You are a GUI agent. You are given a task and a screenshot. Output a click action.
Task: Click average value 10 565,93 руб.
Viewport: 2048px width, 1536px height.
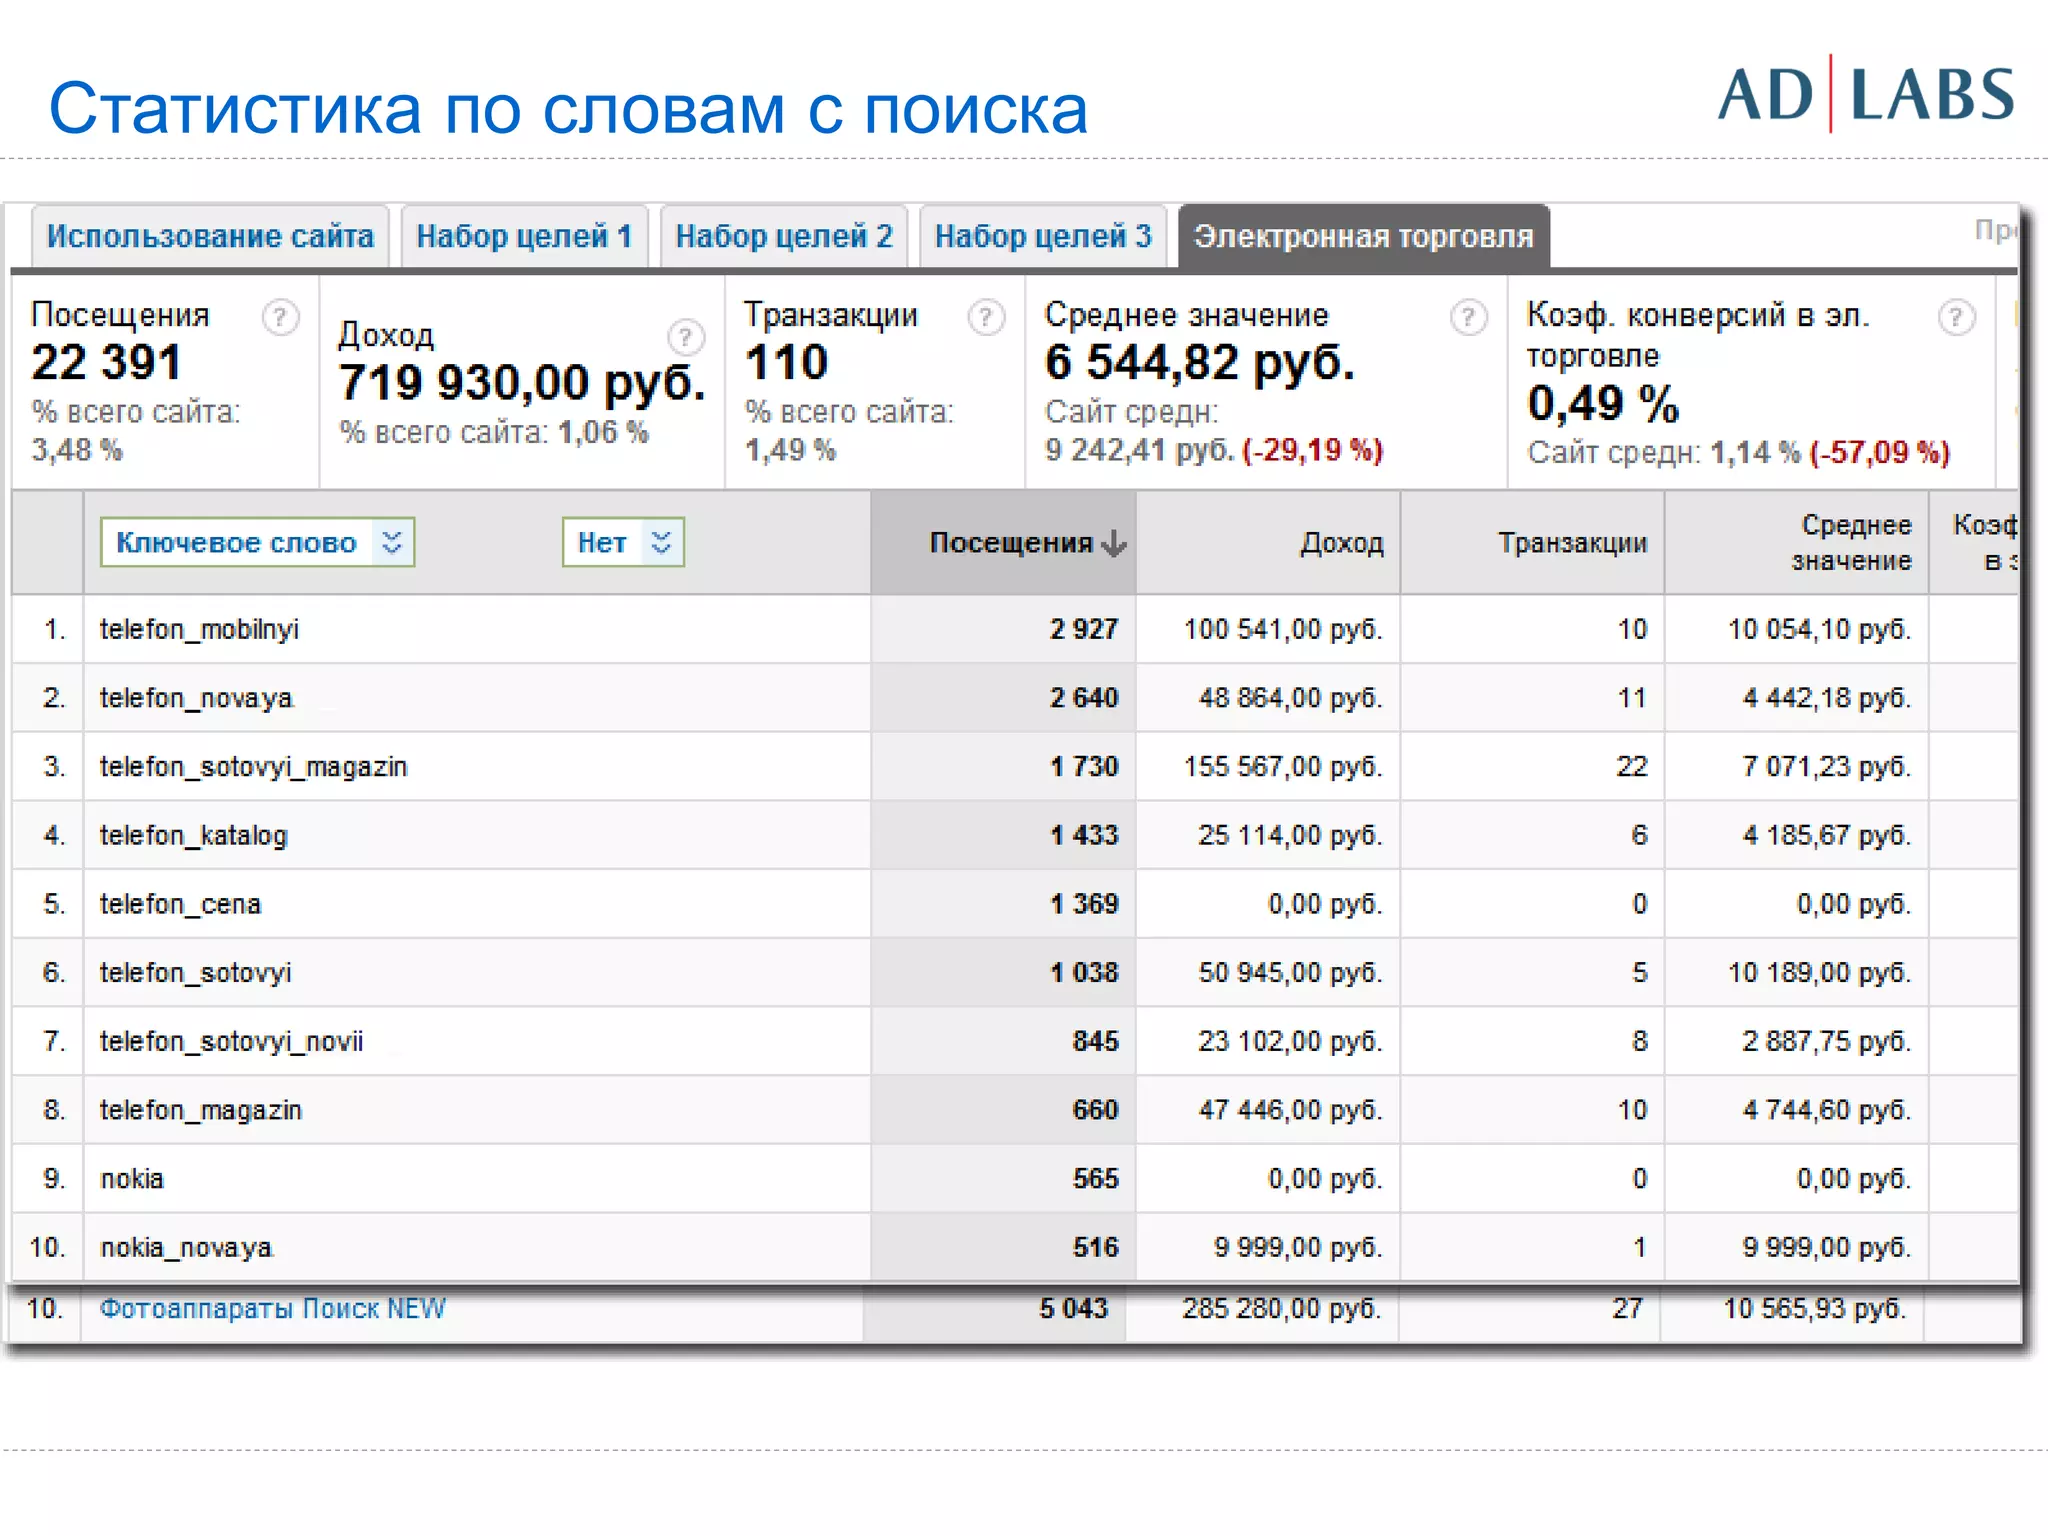(1815, 1308)
